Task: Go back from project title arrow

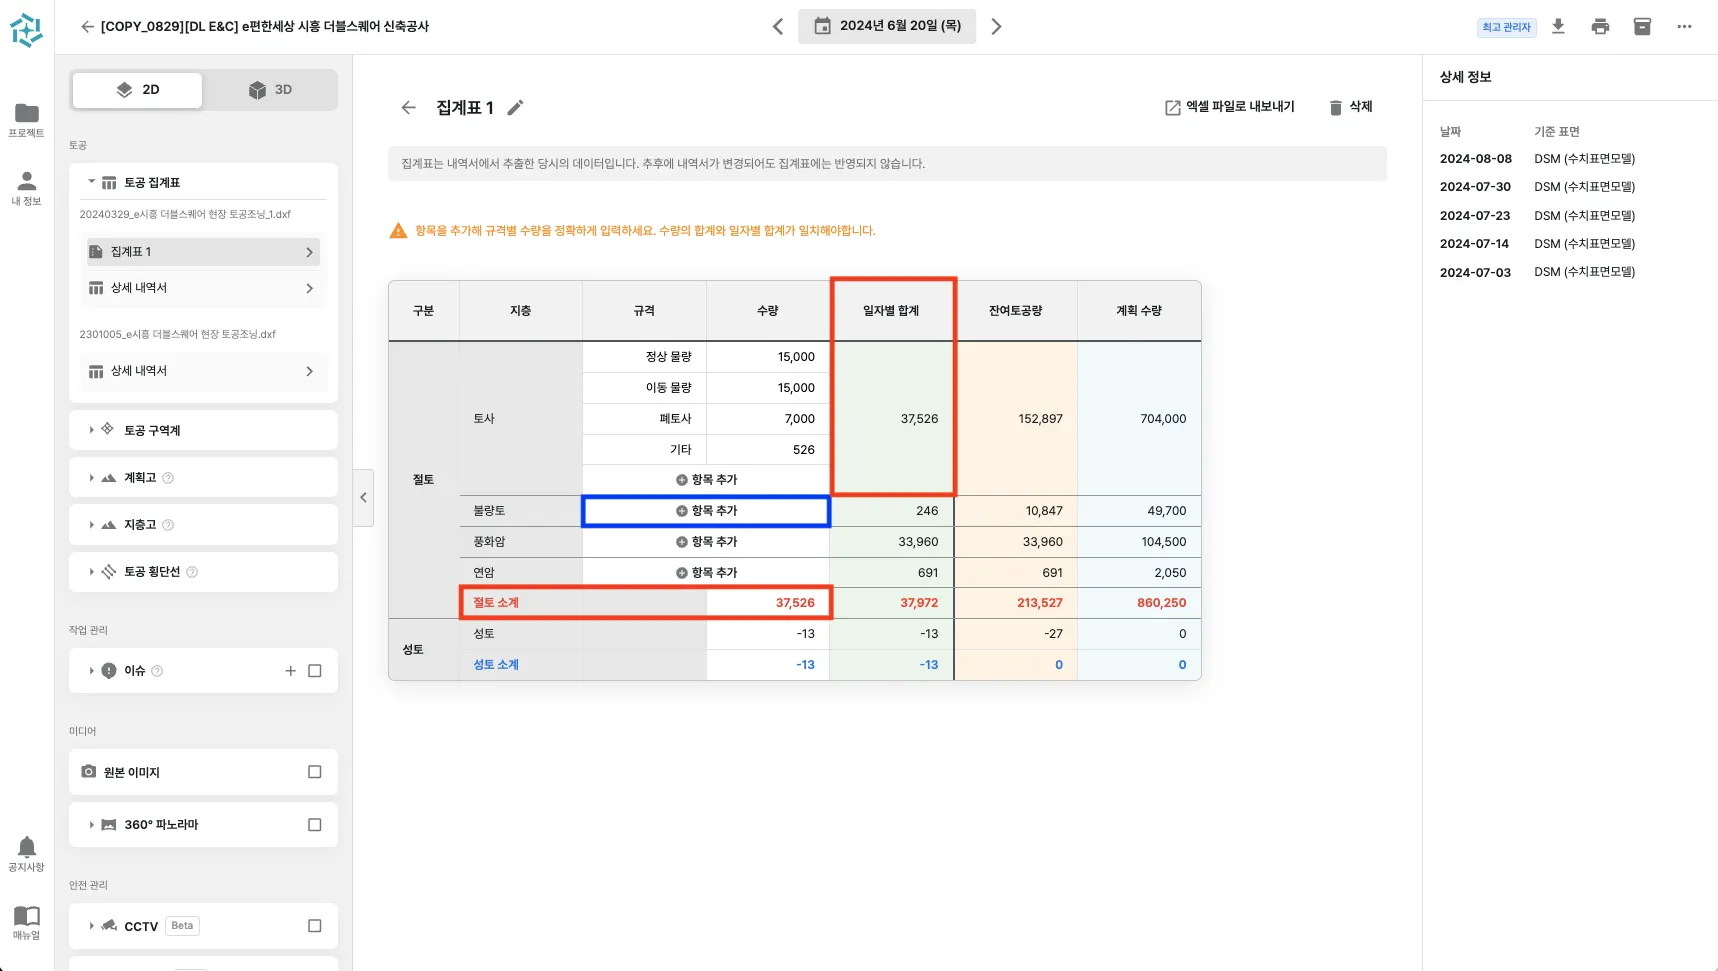Action: [x=88, y=27]
